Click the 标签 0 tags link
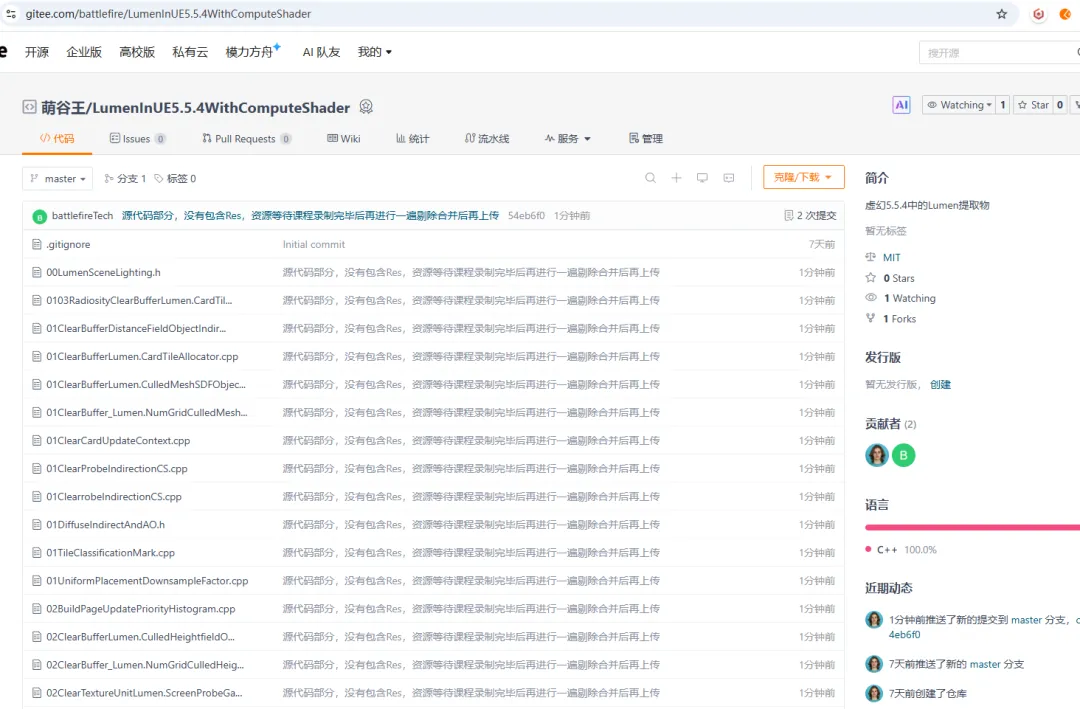Image resolution: width=1080 pixels, height=709 pixels. (175, 178)
